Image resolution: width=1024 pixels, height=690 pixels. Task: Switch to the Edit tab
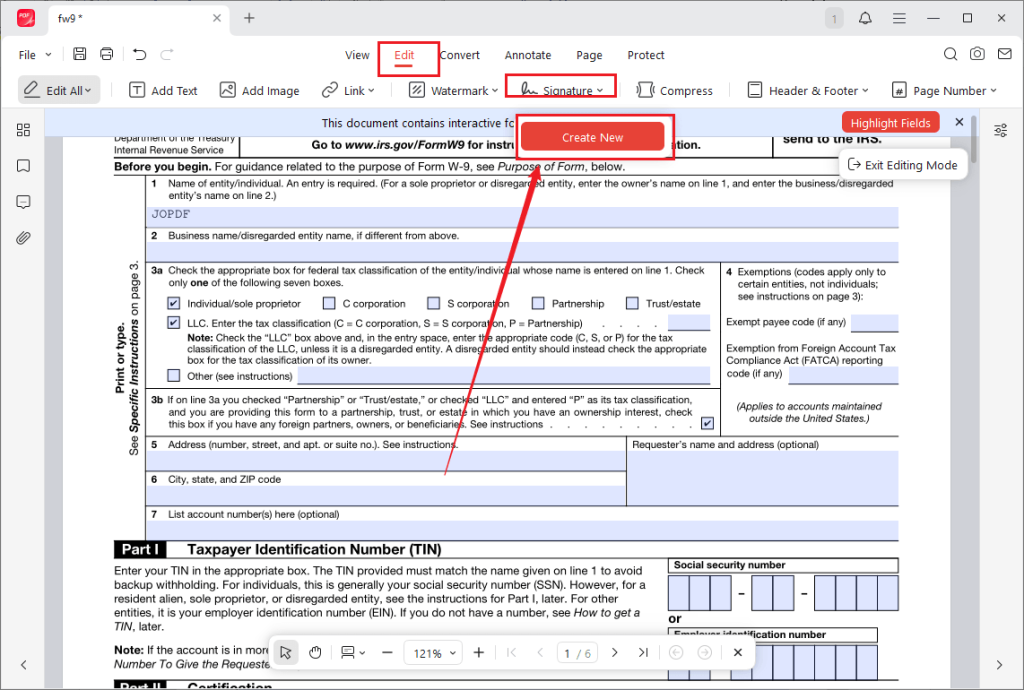tap(404, 55)
